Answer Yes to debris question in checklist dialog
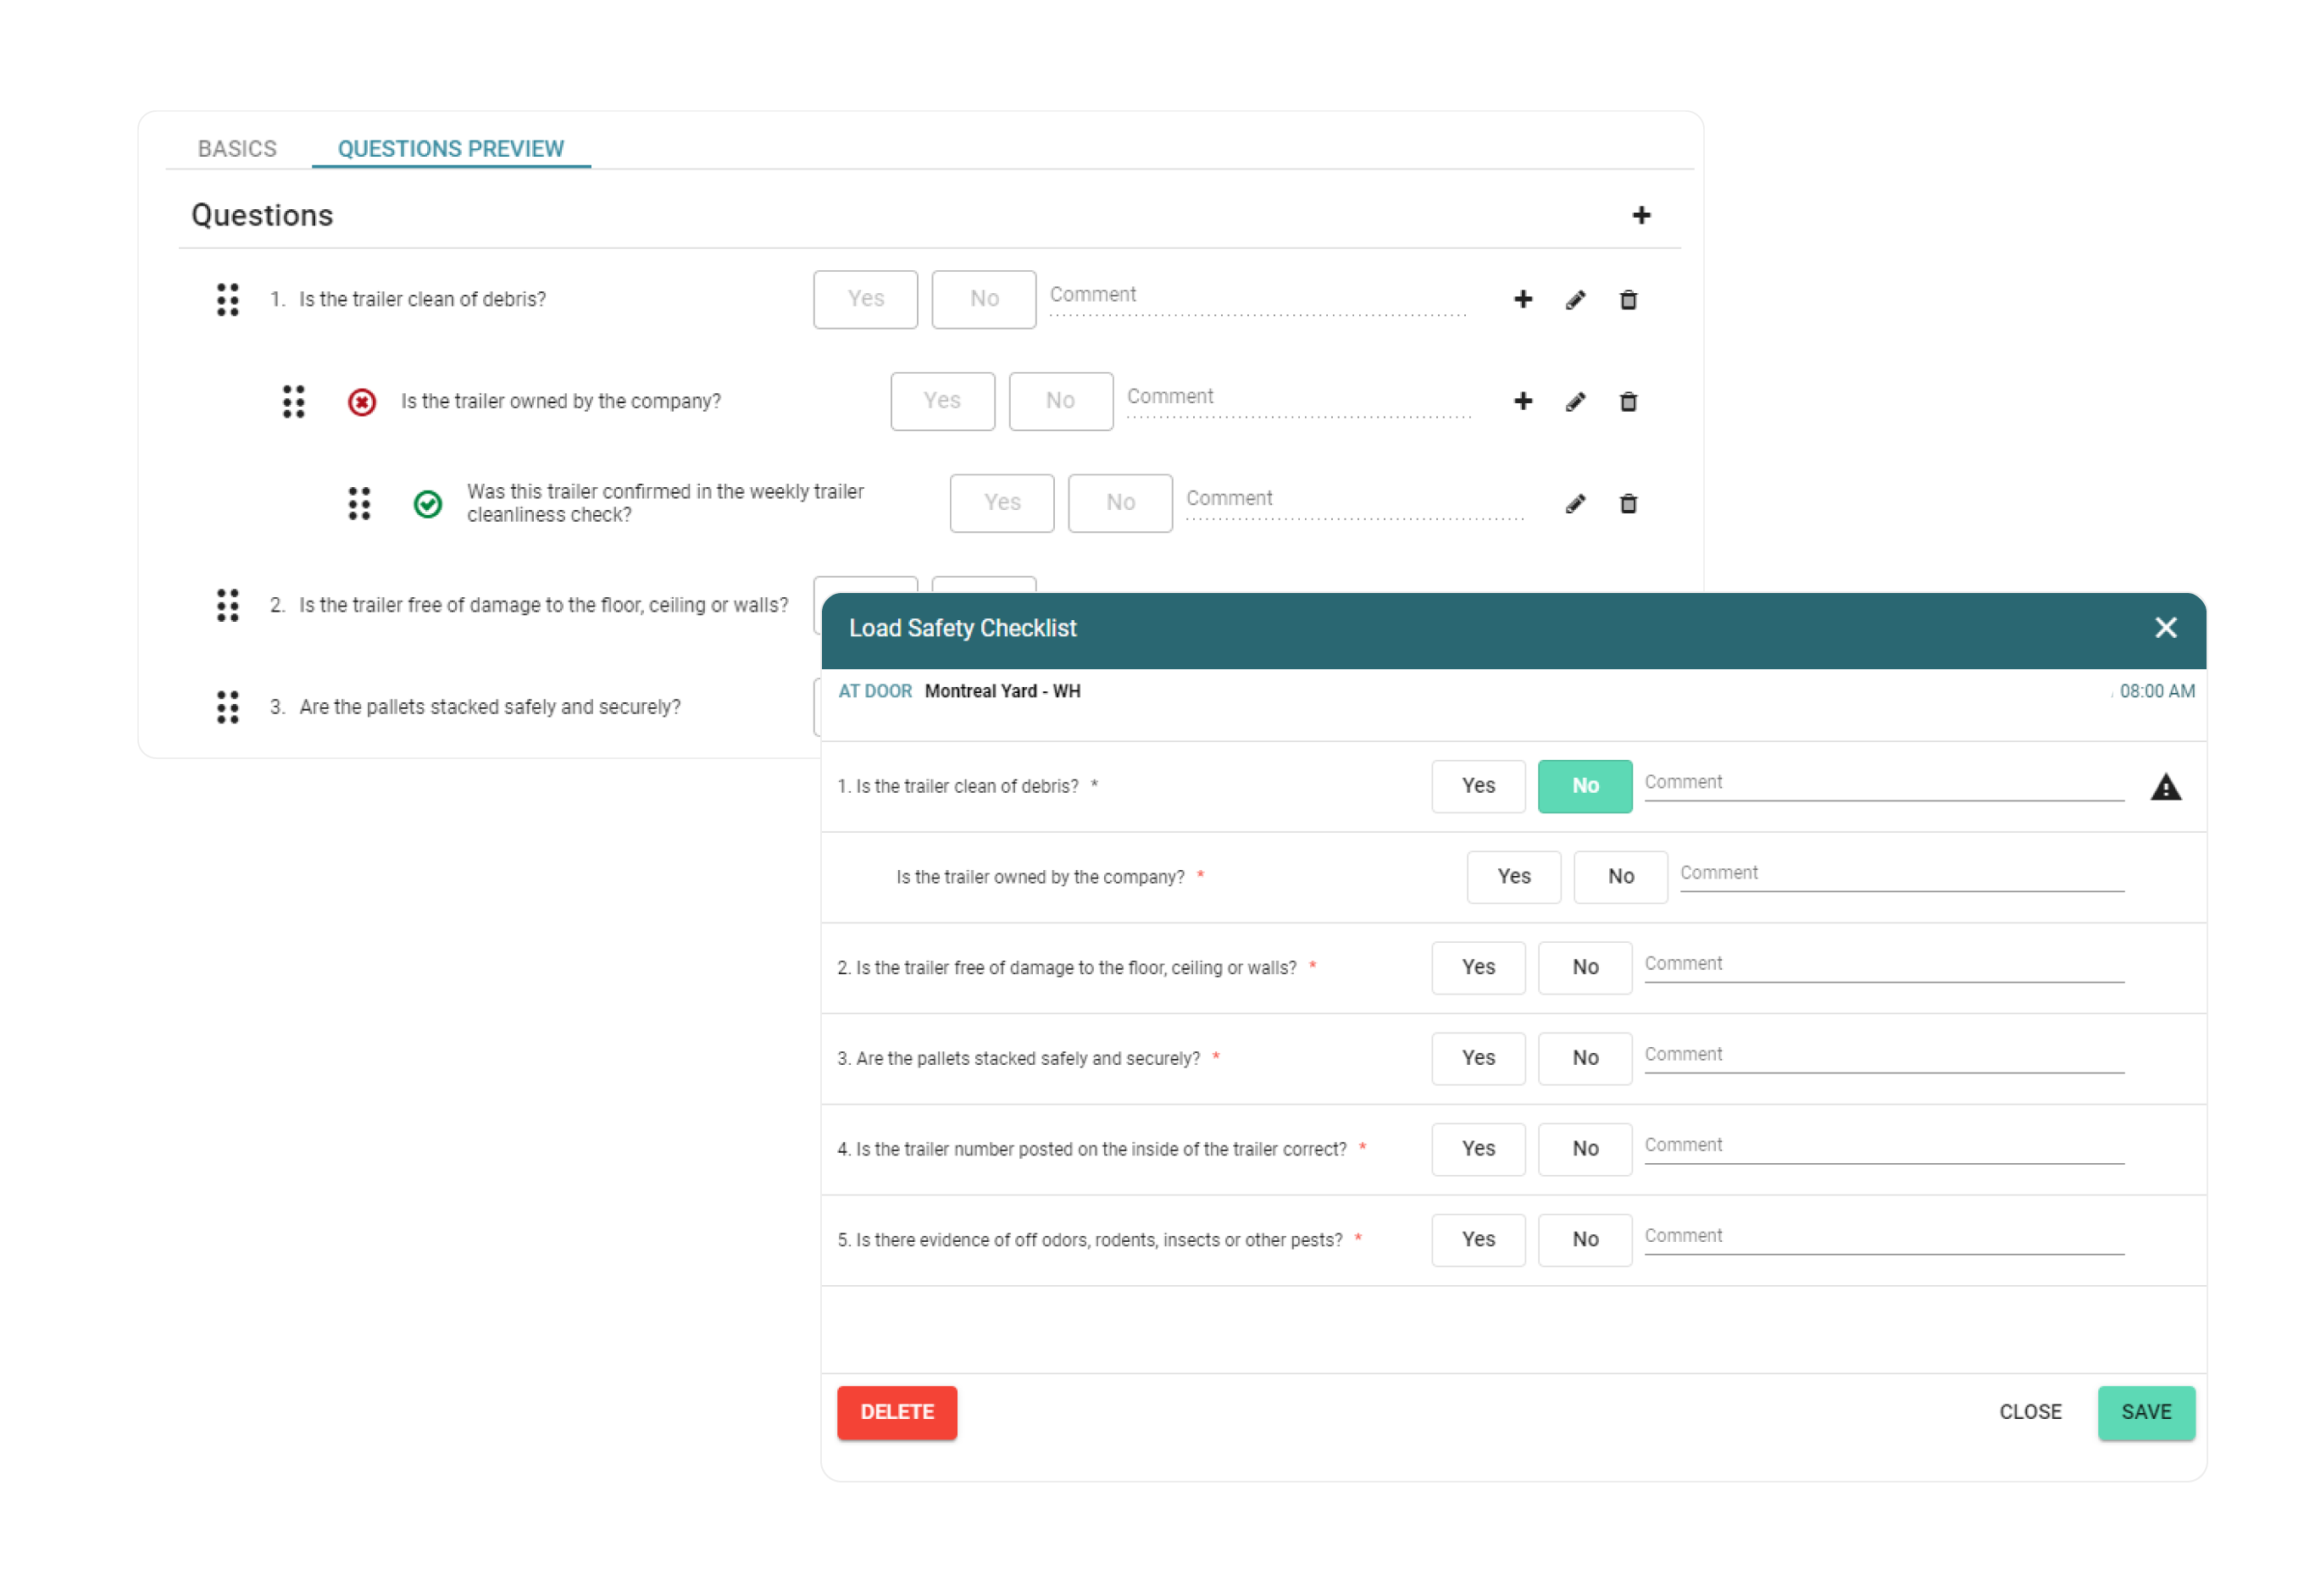2315x1596 pixels. click(x=1478, y=786)
